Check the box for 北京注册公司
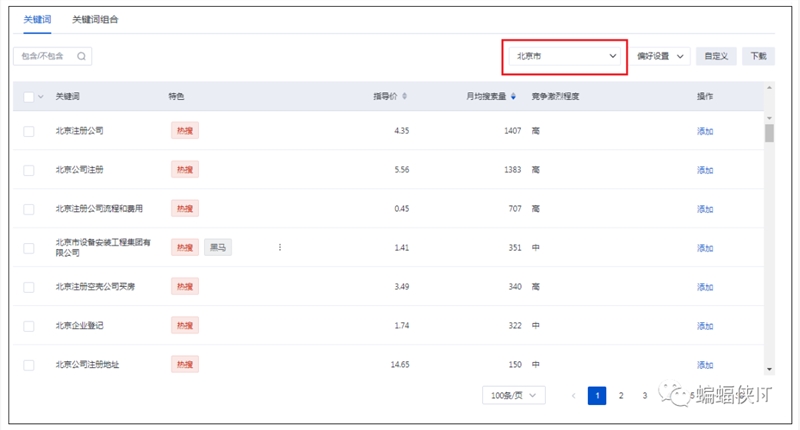 coord(28,131)
